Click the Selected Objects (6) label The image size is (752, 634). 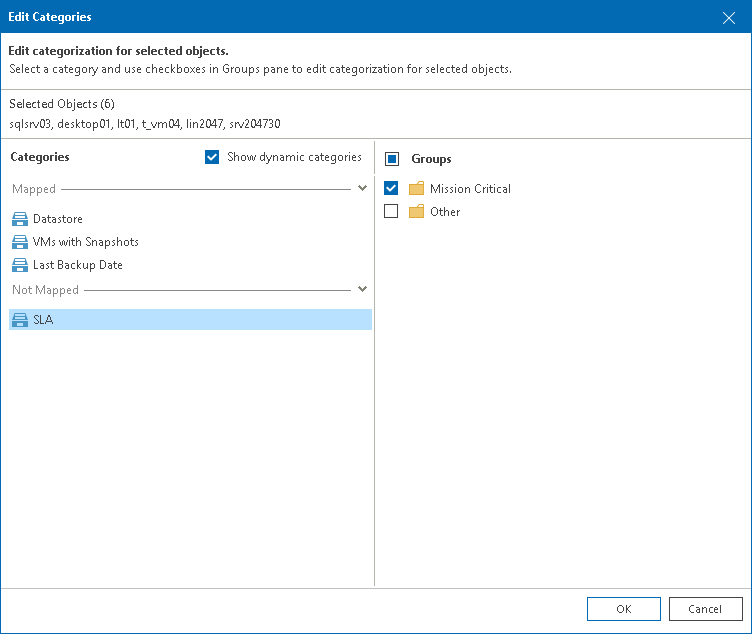pos(62,104)
